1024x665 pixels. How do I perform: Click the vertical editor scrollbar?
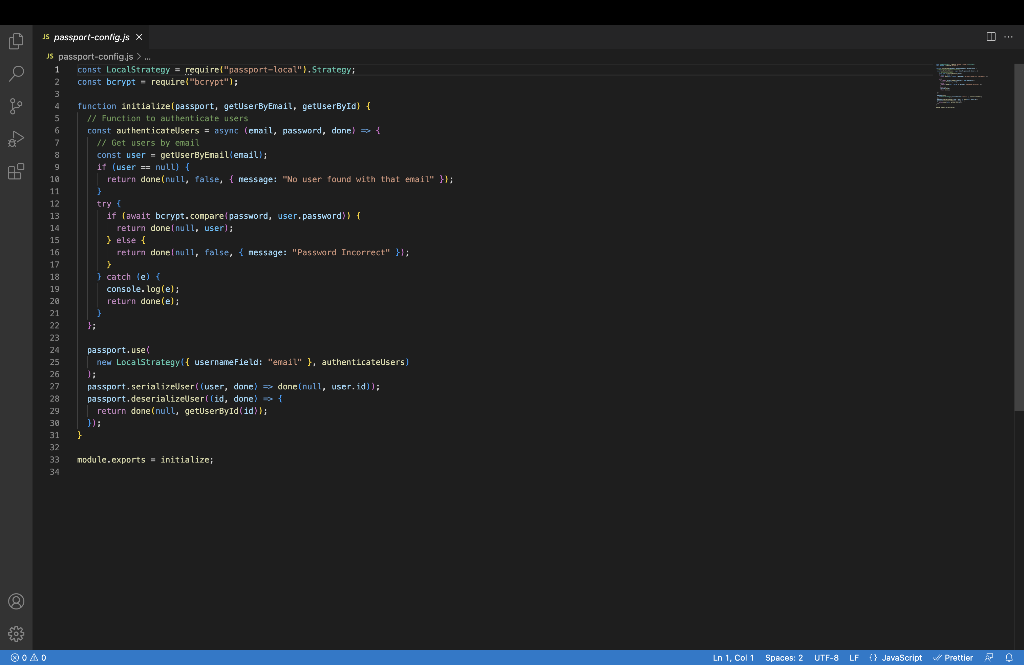(x=1019, y=237)
